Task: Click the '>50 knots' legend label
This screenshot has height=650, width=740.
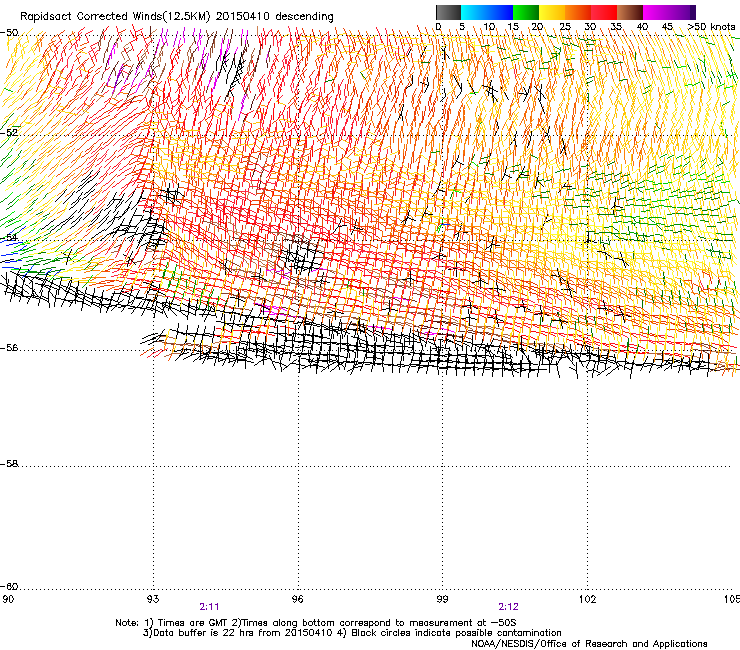Action: point(711,27)
